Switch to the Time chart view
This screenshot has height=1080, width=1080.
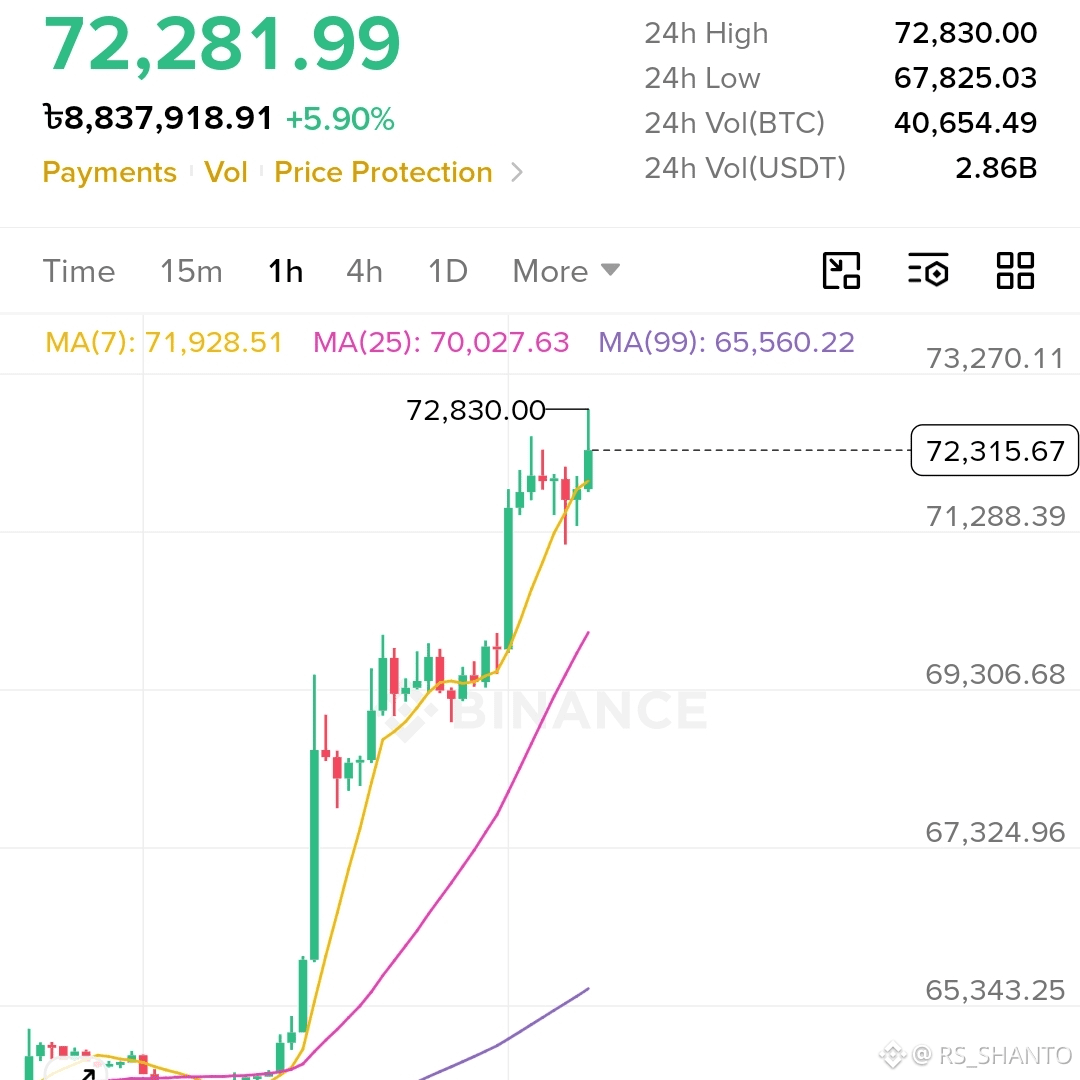click(x=79, y=271)
